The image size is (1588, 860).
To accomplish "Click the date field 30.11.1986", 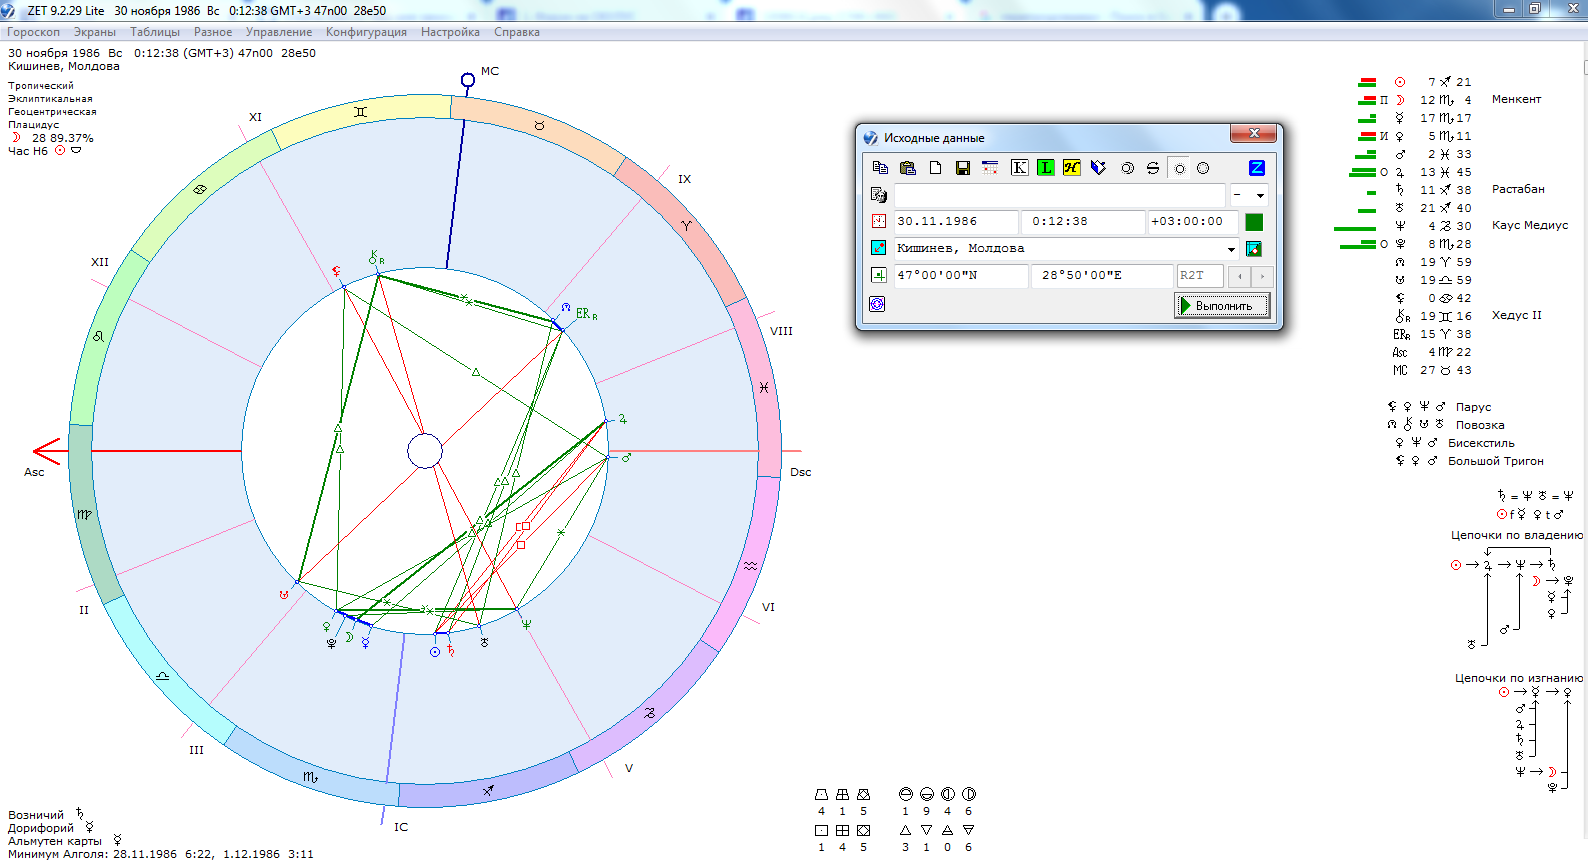I will (956, 222).
